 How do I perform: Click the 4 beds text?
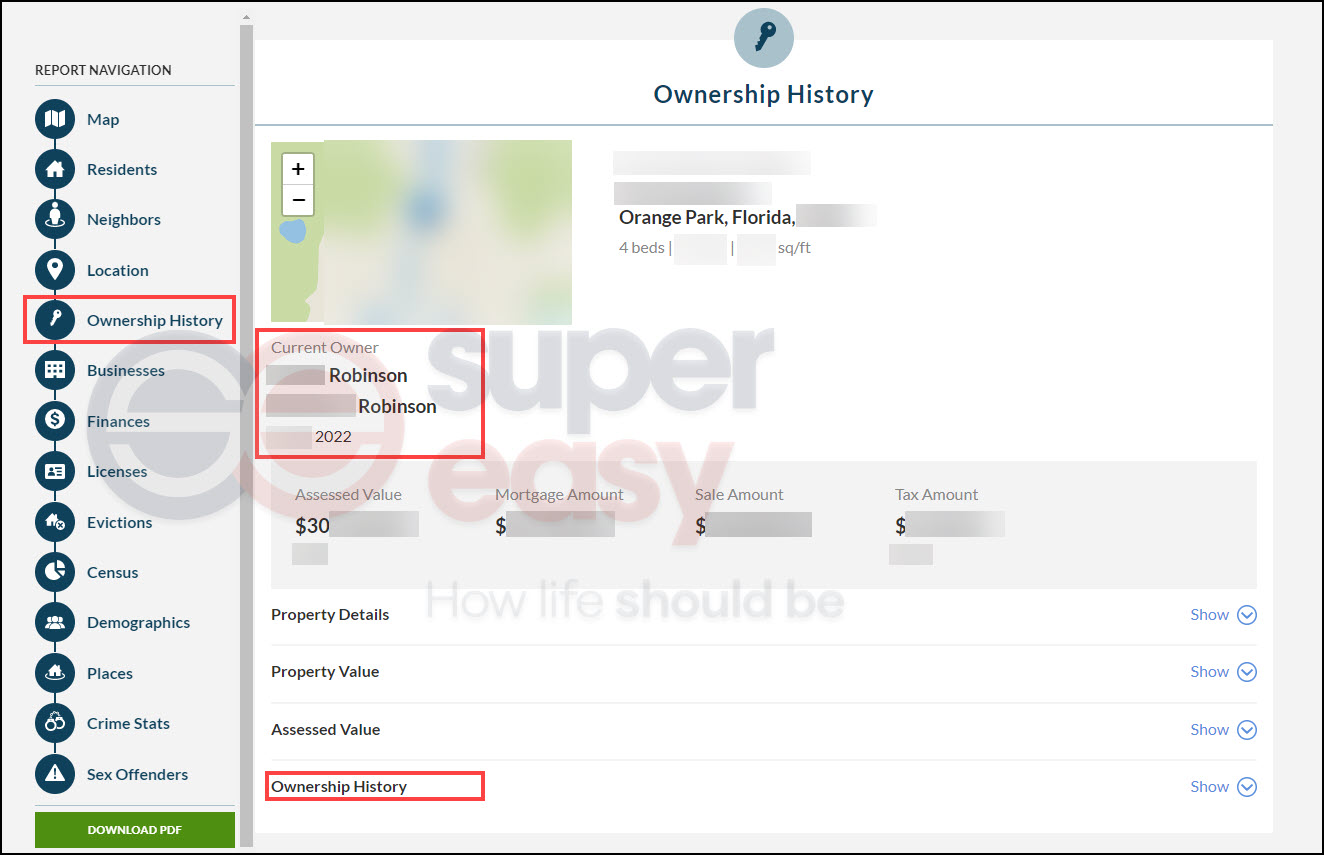pyautogui.click(x=641, y=247)
